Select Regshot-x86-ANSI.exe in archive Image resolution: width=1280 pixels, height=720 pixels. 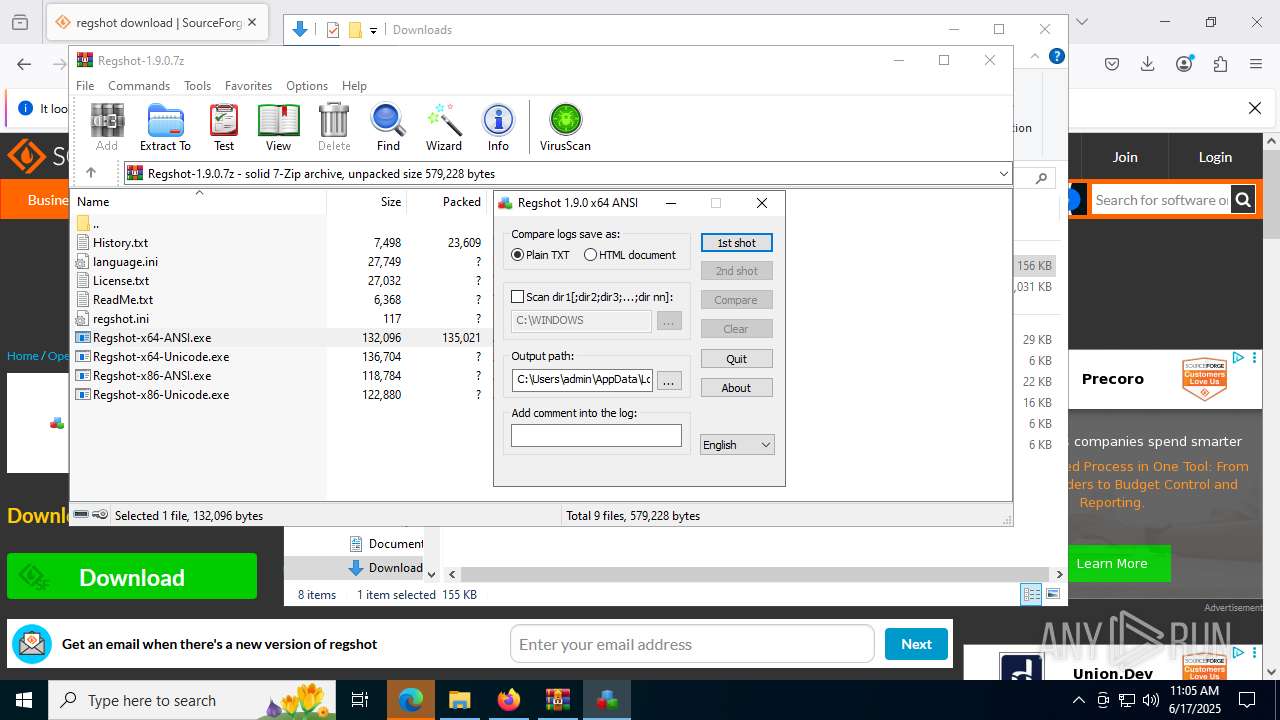[x=152, y=376]
